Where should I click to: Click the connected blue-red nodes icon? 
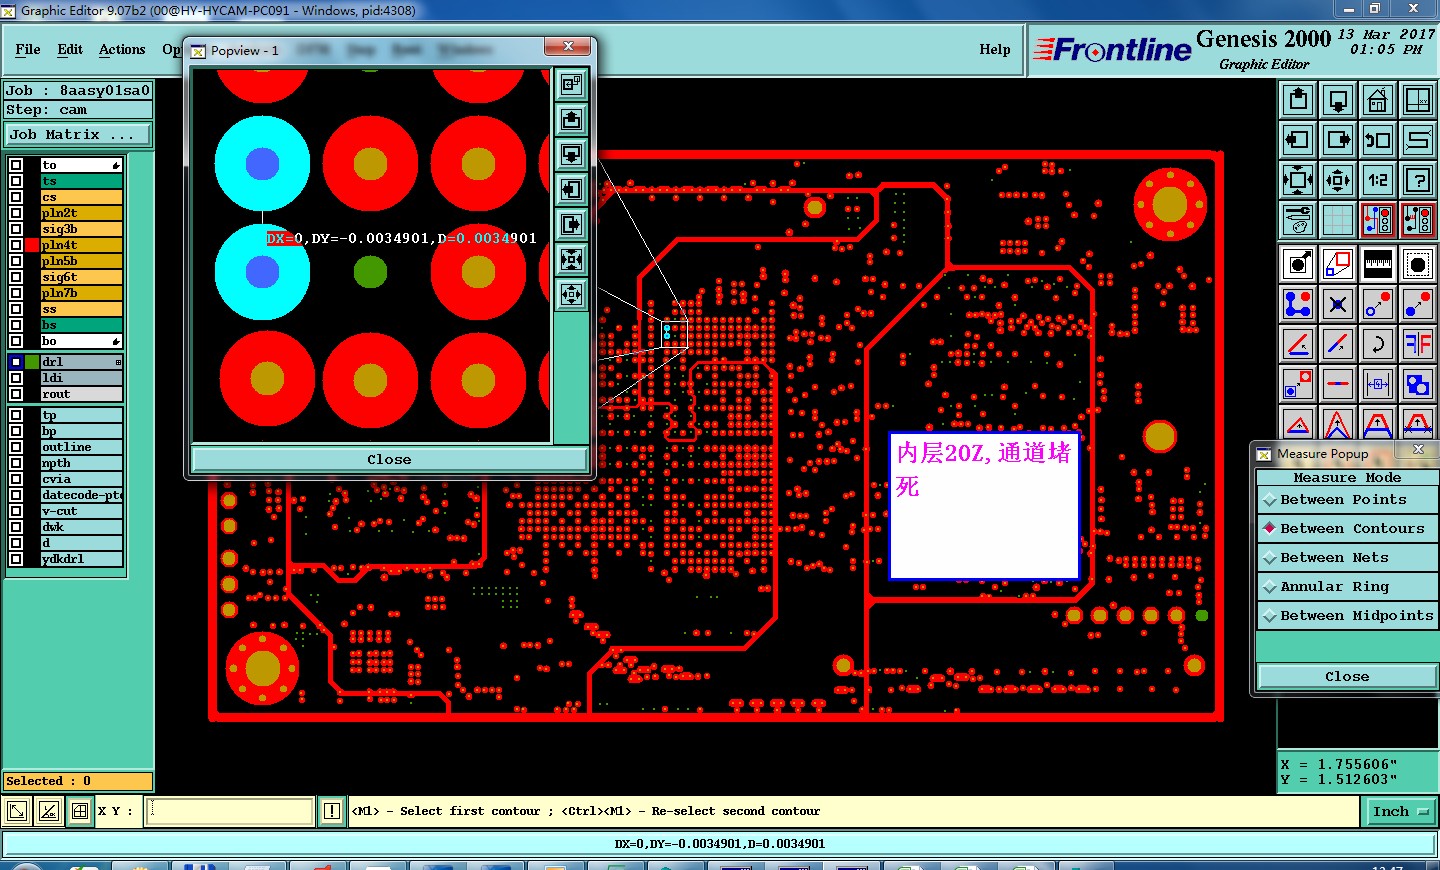(x=1298, y=304)
